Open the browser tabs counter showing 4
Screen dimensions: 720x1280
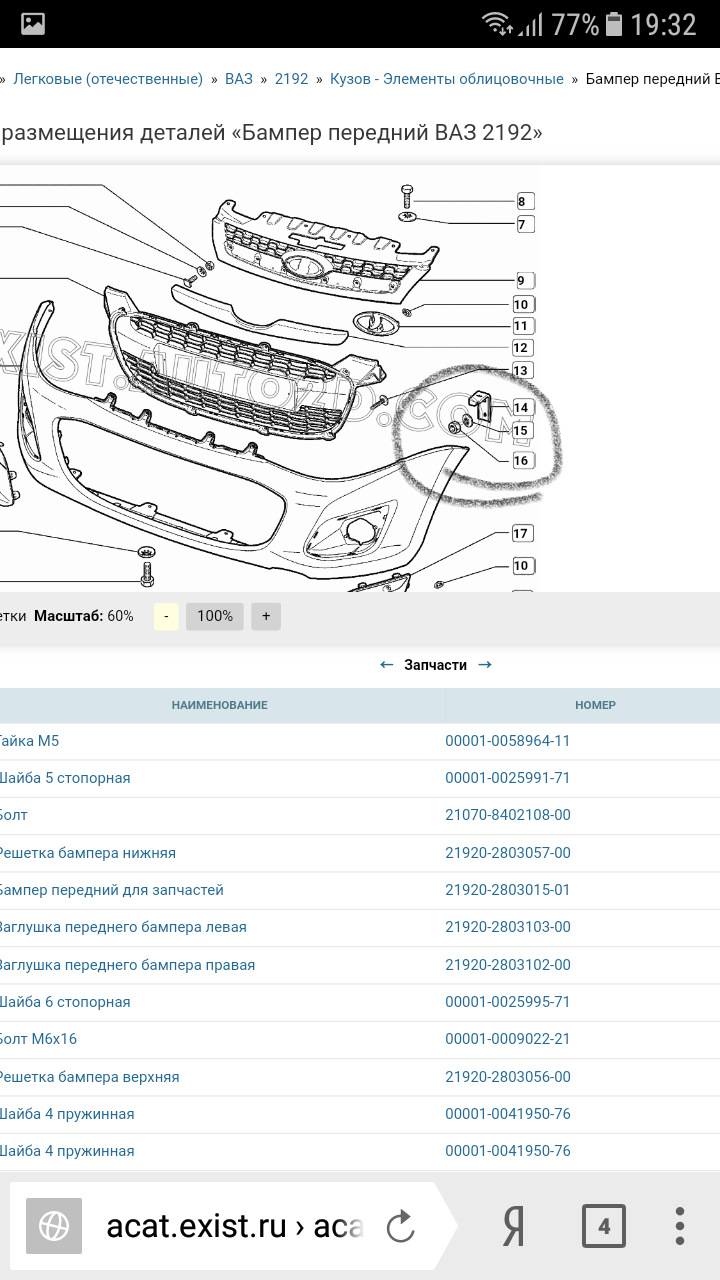click(604, 1226)
